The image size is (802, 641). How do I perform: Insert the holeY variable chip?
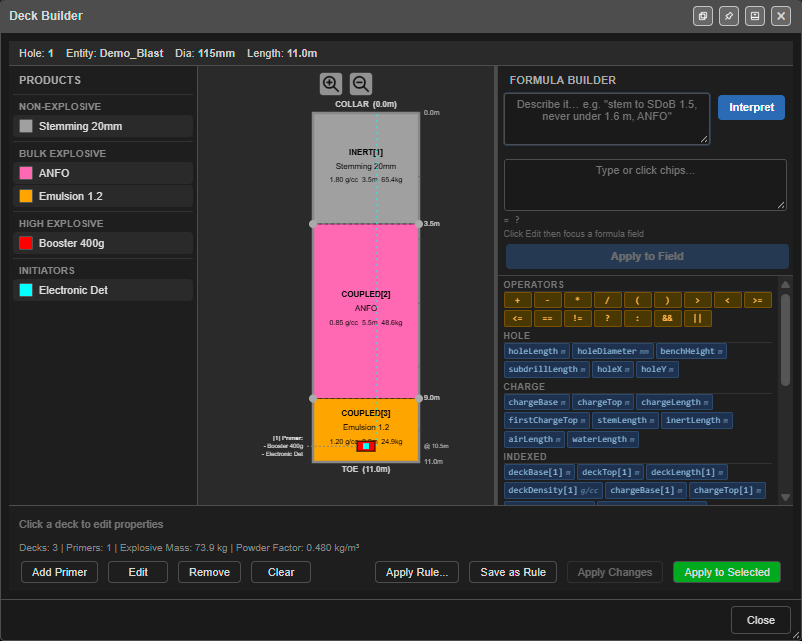point(657,369)
